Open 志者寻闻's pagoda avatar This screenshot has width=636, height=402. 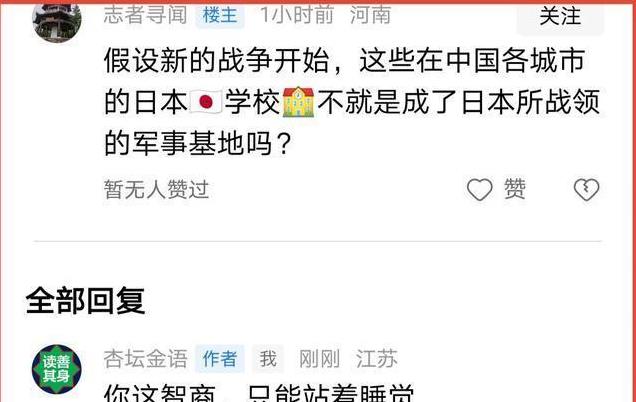[57, 20]
